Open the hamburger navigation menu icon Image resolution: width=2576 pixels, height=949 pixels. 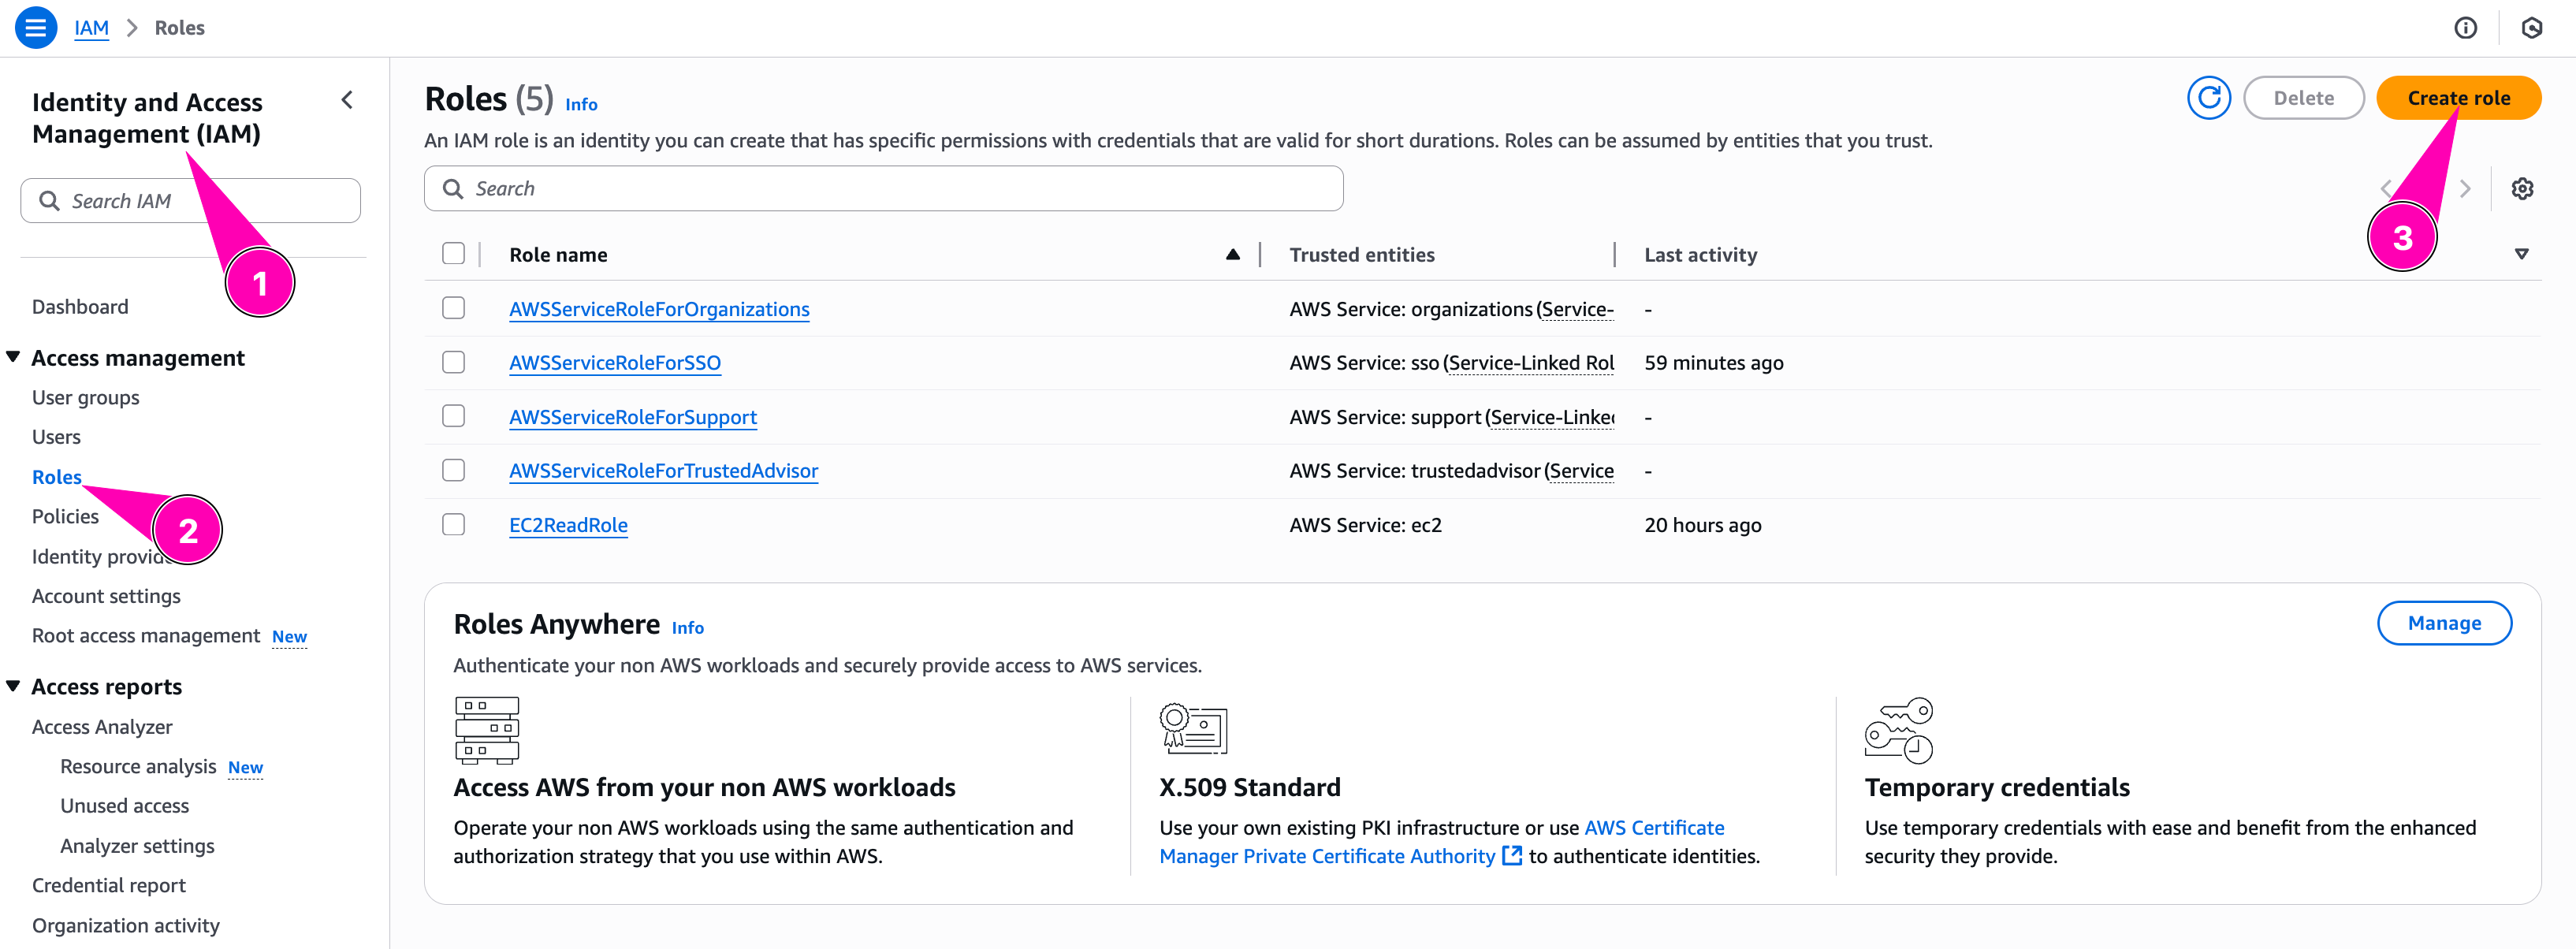coord(35,27)
